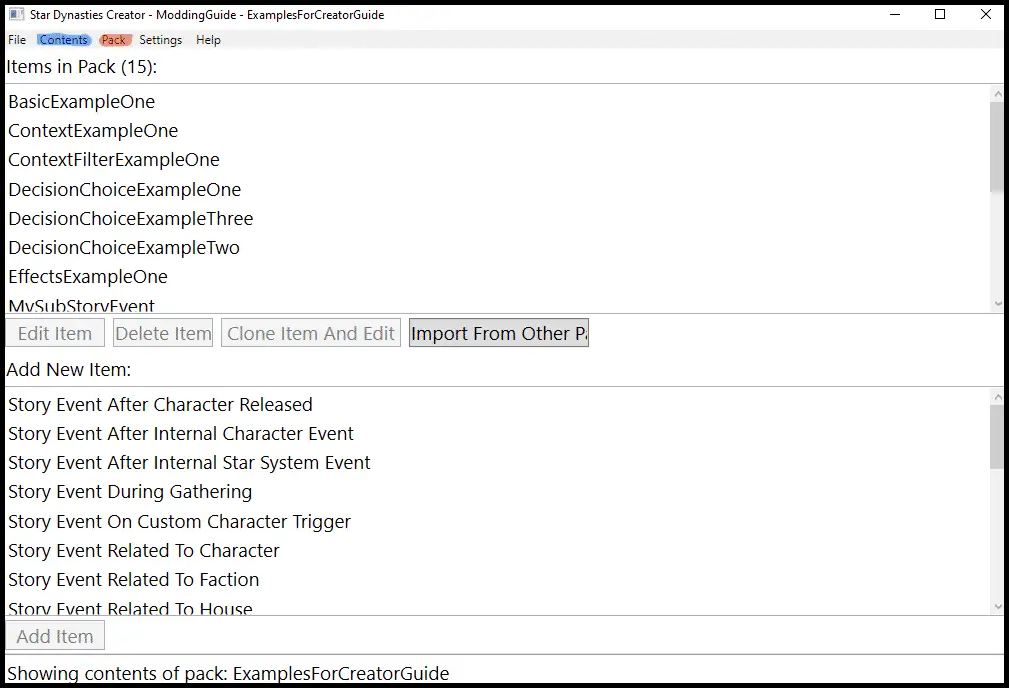This screenshot has width=1009, height=688.
Task: Open the Pack menu
Action: click(114, 40)
